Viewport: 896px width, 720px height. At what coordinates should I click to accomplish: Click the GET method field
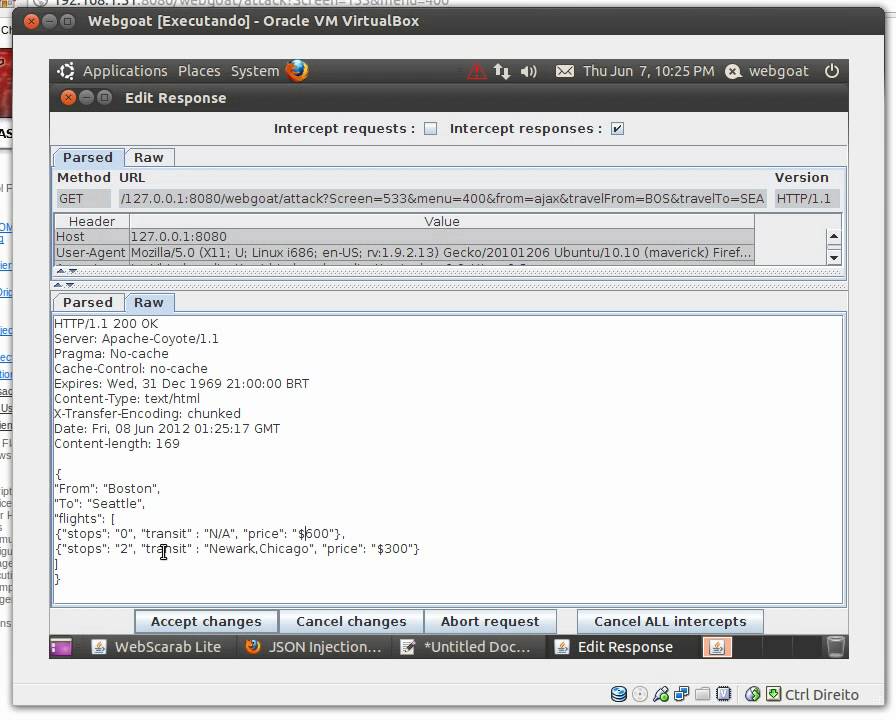point(83,199)
